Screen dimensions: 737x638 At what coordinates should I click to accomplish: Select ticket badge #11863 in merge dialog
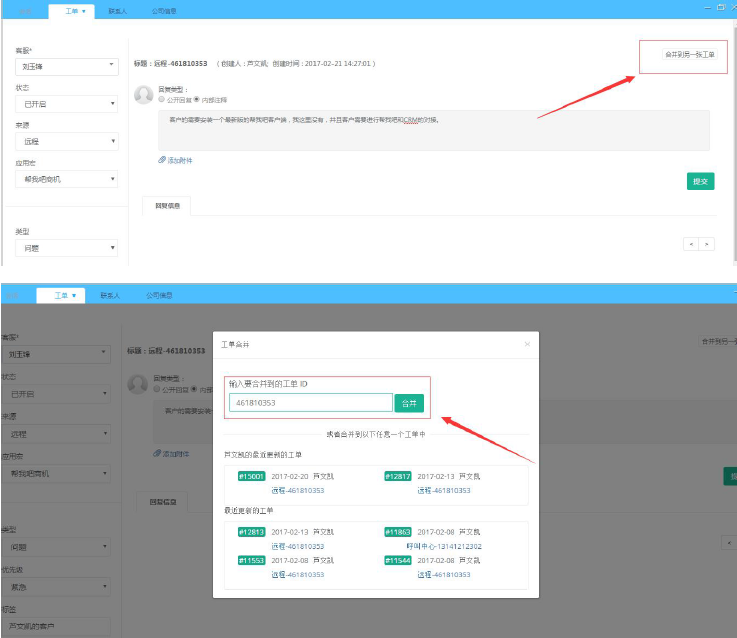[x=398, y=532]
